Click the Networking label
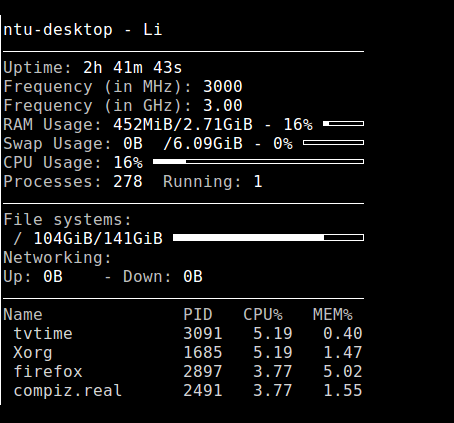Image resolution: width=454 pixels, height=423 pixels. coord(57,258)
